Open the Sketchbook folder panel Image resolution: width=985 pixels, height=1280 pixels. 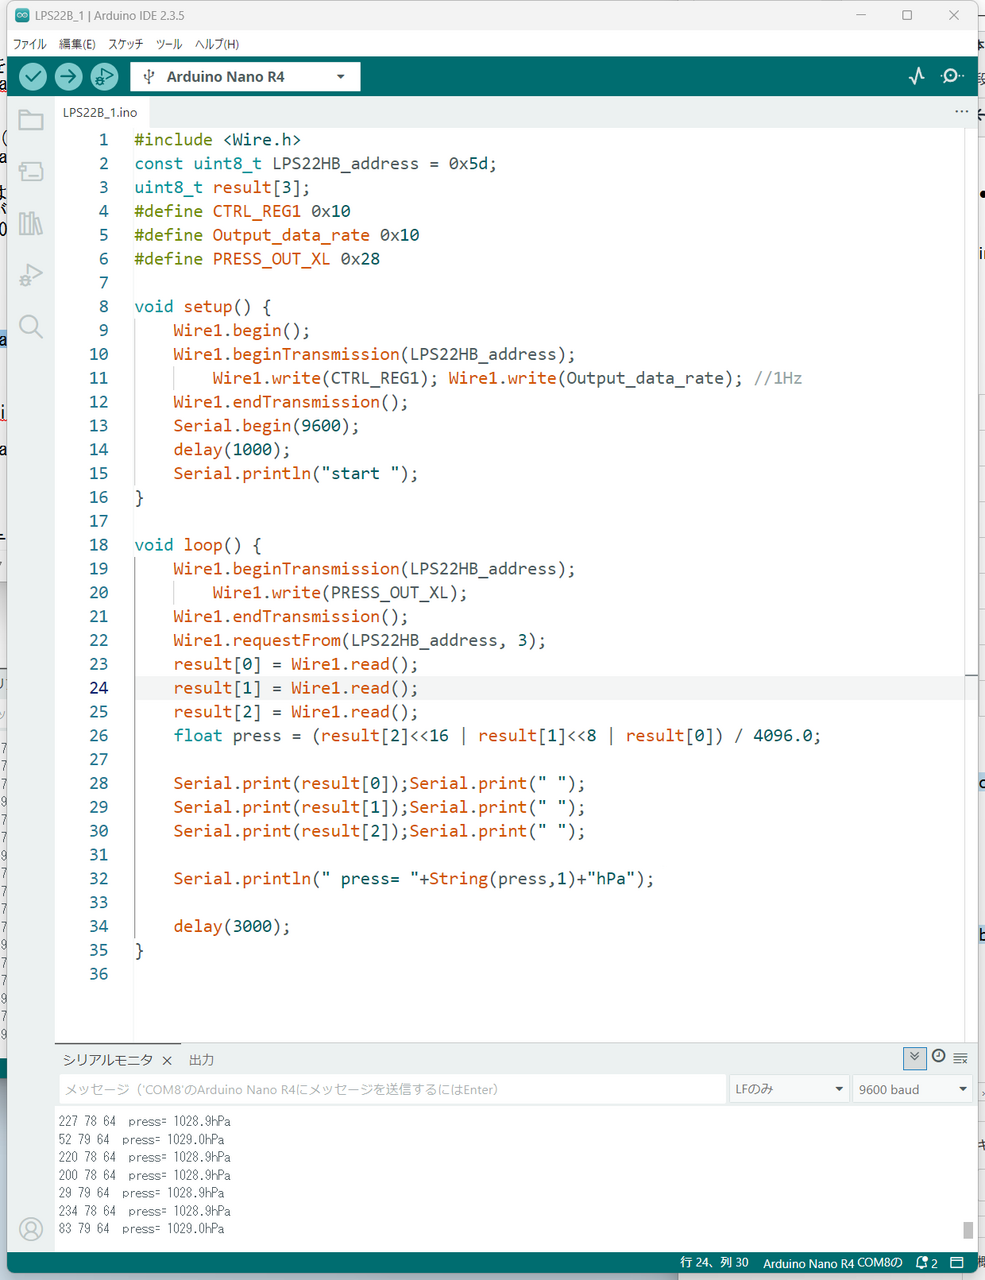click(31, 121)
